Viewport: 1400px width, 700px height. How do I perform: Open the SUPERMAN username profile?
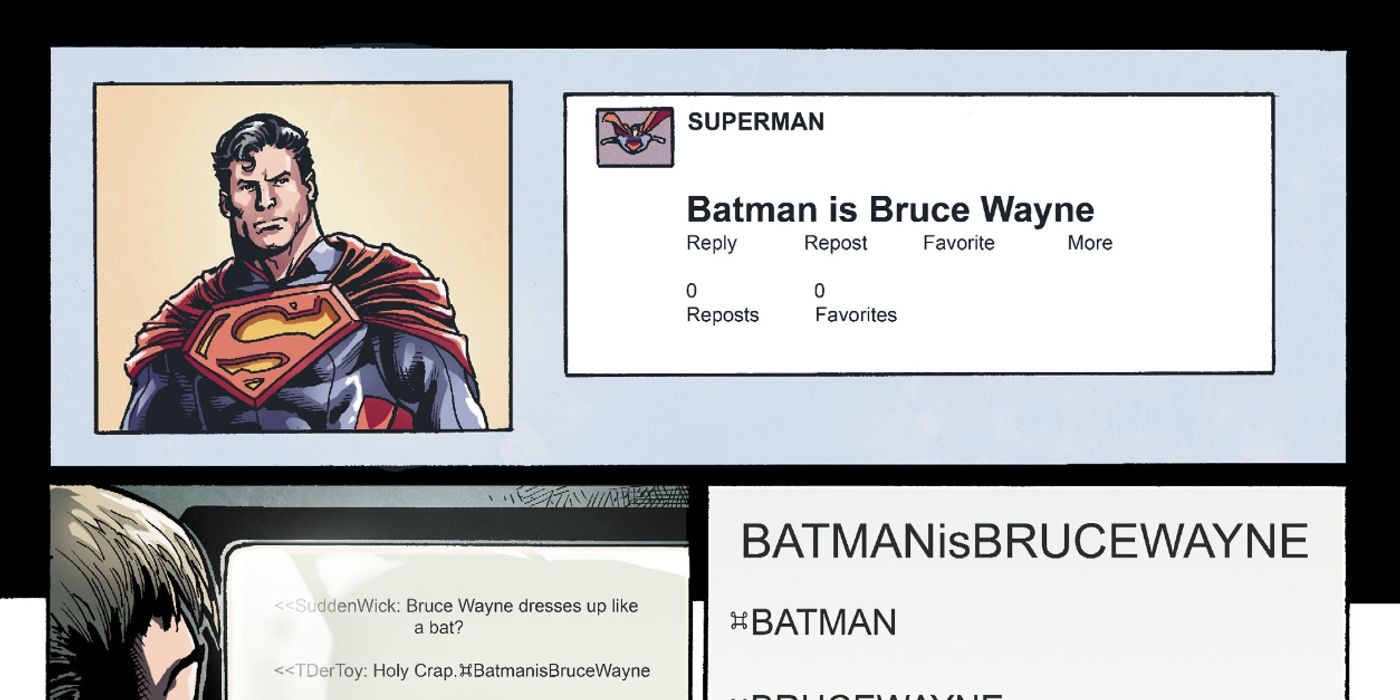756,122
